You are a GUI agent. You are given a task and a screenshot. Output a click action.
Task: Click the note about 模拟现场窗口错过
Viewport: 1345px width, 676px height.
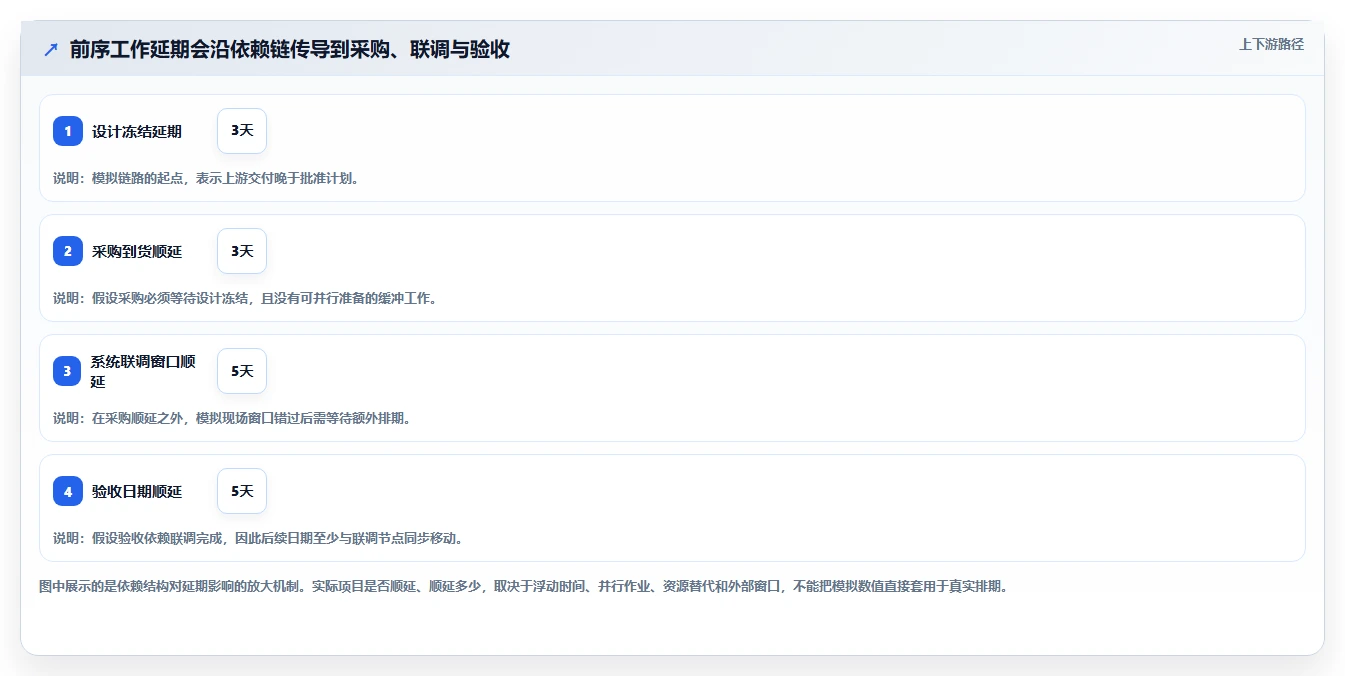[232, 418]
